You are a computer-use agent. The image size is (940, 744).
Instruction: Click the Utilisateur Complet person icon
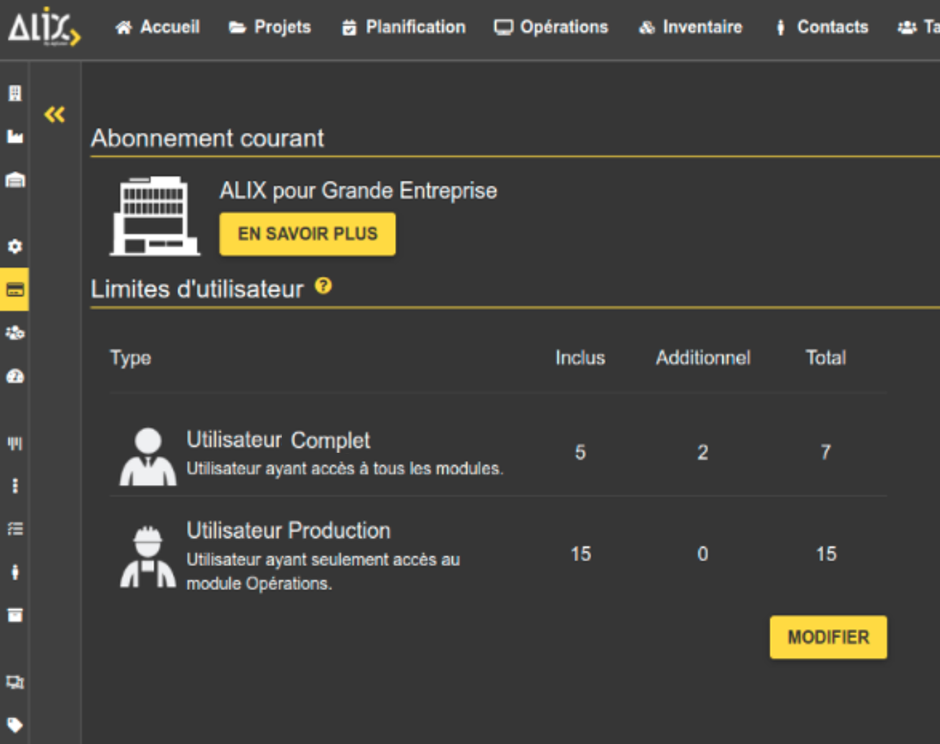(148, 457)
